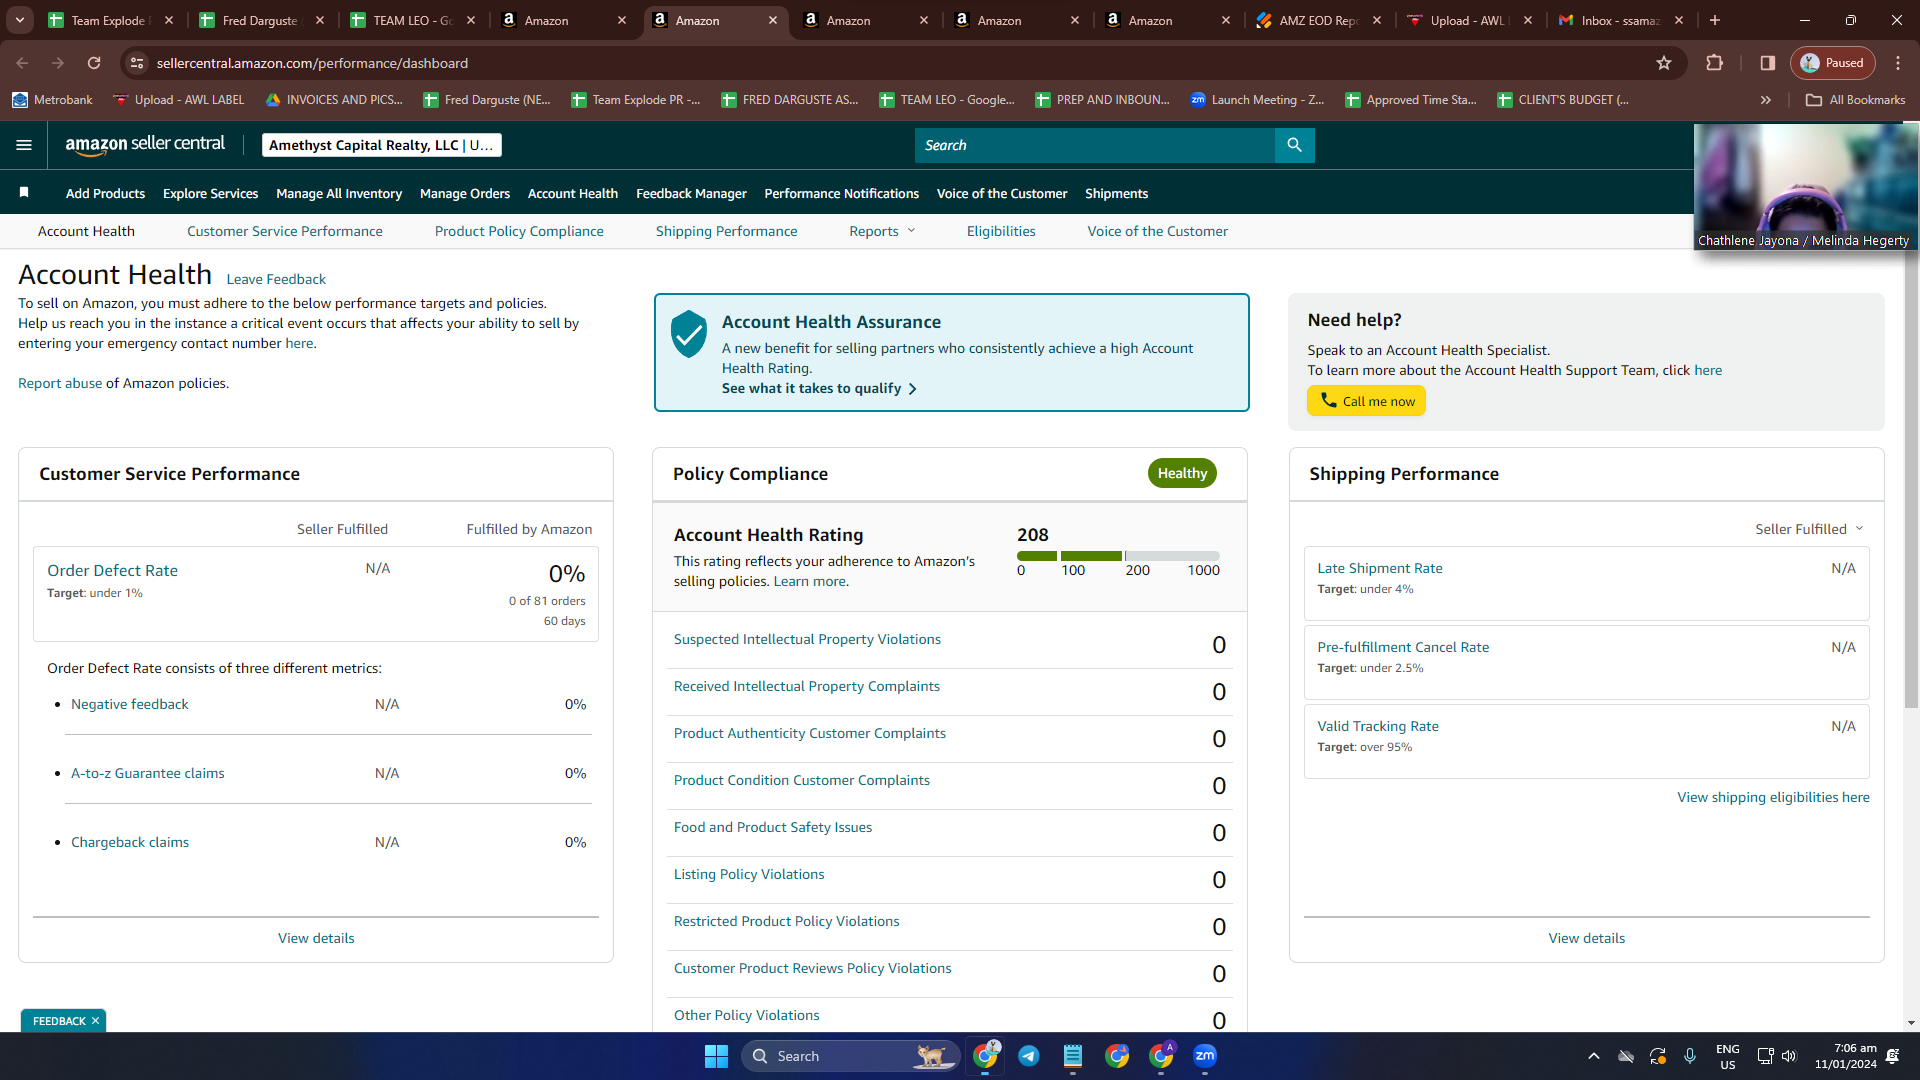Open the Listing Policy Violations link
Image resolution: width=1920 pixels, height=1080 pixels.
tap(749, 874)
